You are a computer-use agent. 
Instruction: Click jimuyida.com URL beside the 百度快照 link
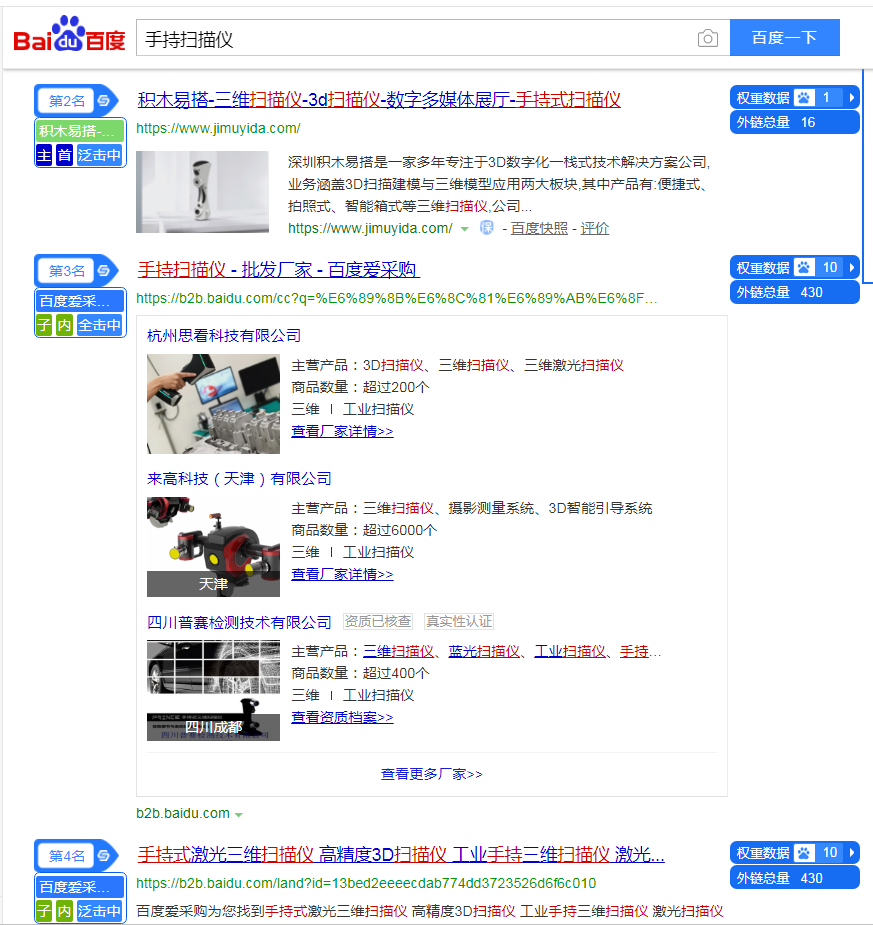coord(370,228)
